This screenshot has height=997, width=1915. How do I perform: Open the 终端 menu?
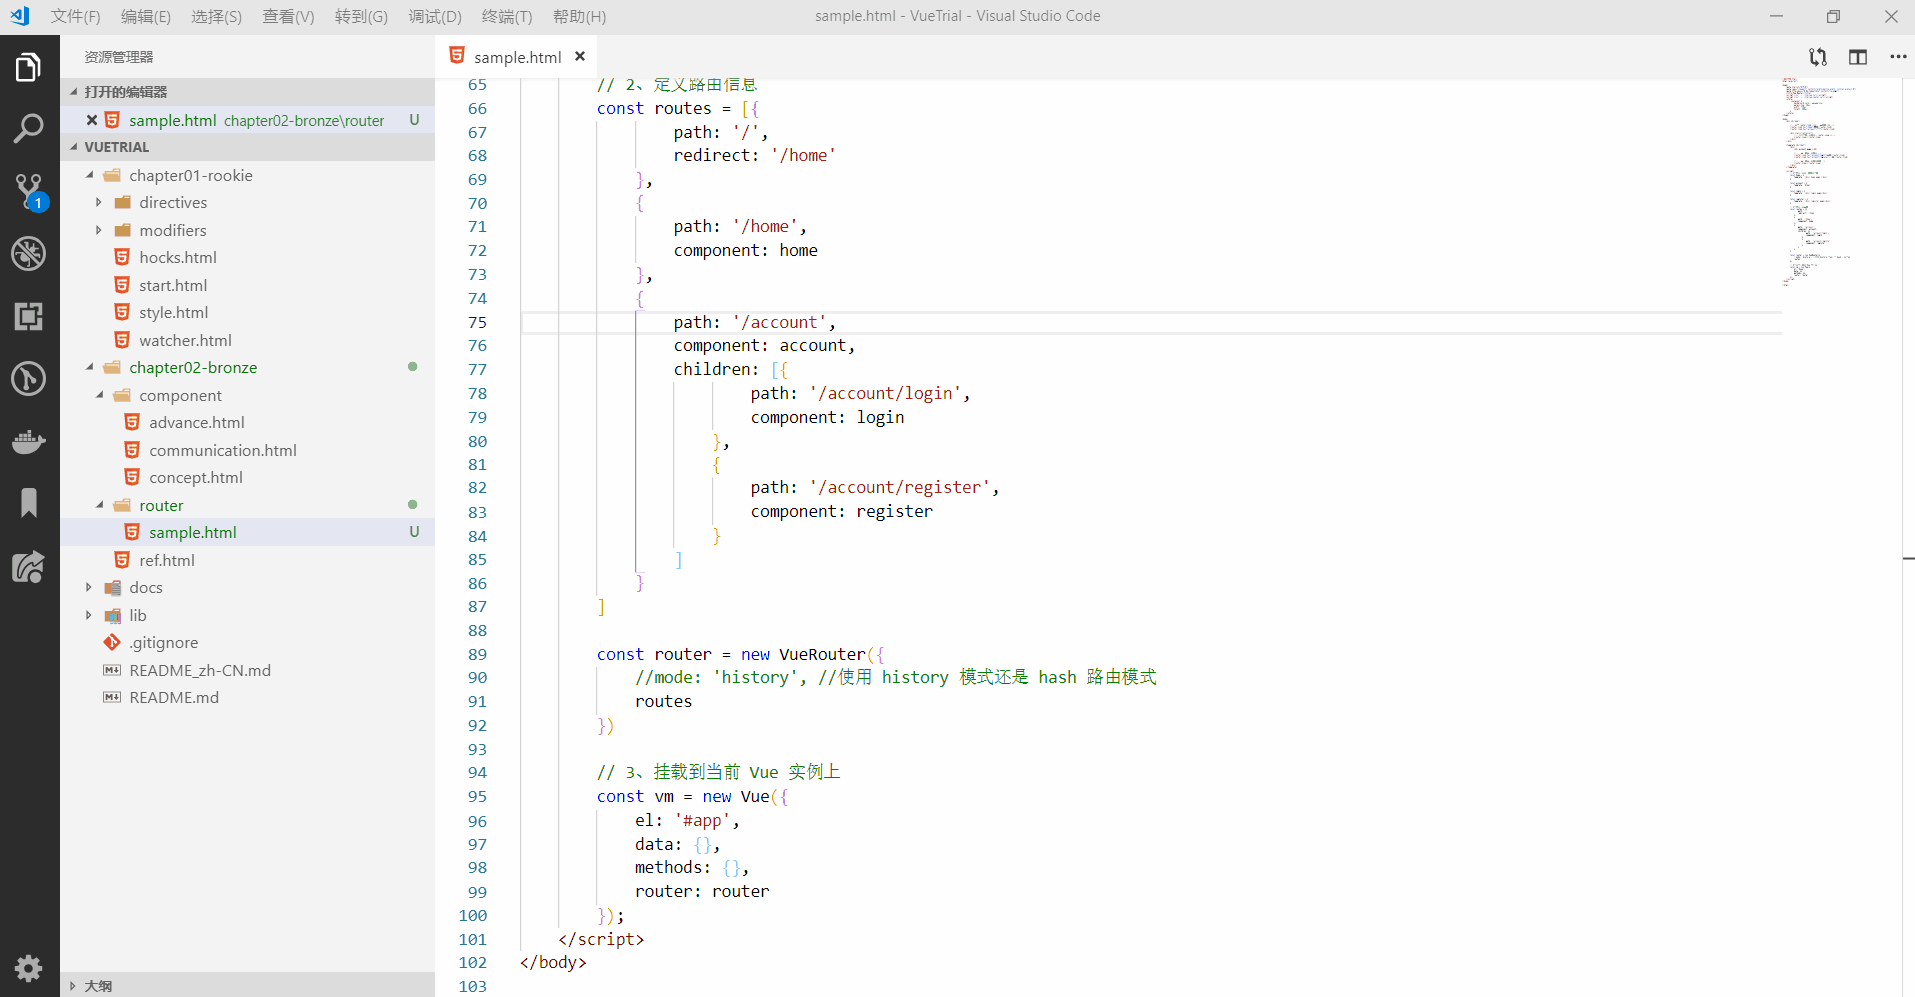coord(506,16)
